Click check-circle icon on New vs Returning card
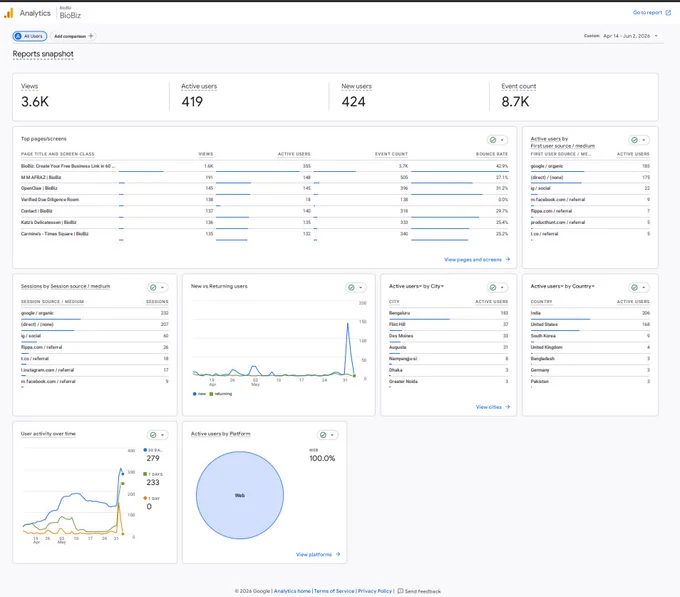Screen dimensions: 680x597 coord(351,287)
